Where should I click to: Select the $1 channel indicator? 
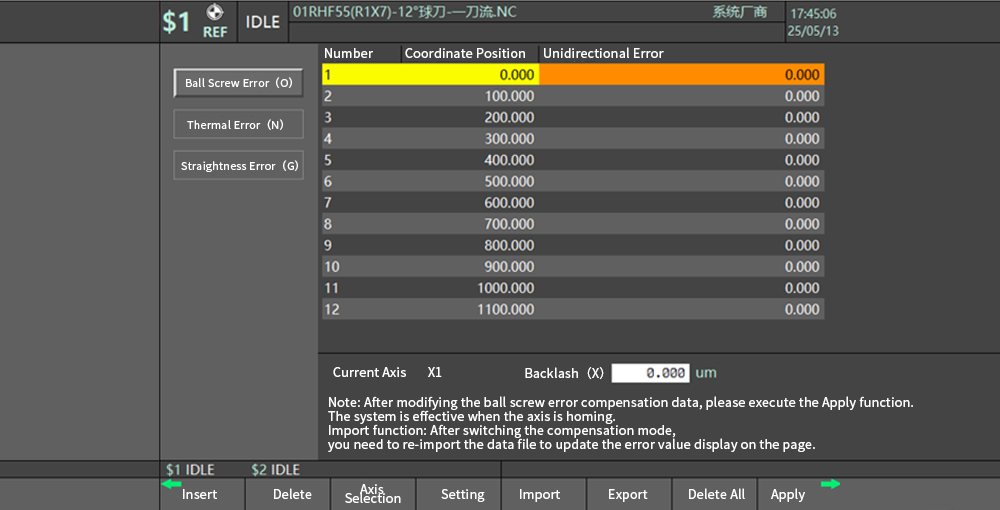pyautogui.click(x=176, y=22)
